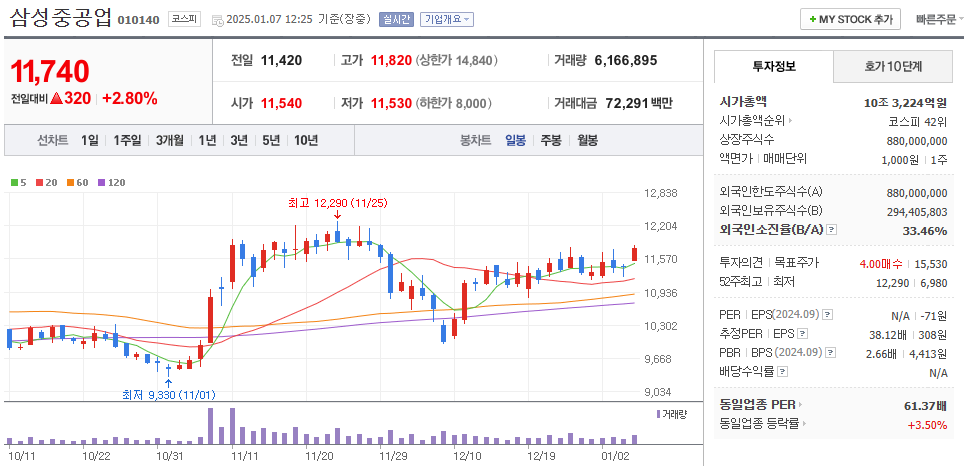
Task: Switch to 호가 10단계 tab
Action: pos(892,67)
